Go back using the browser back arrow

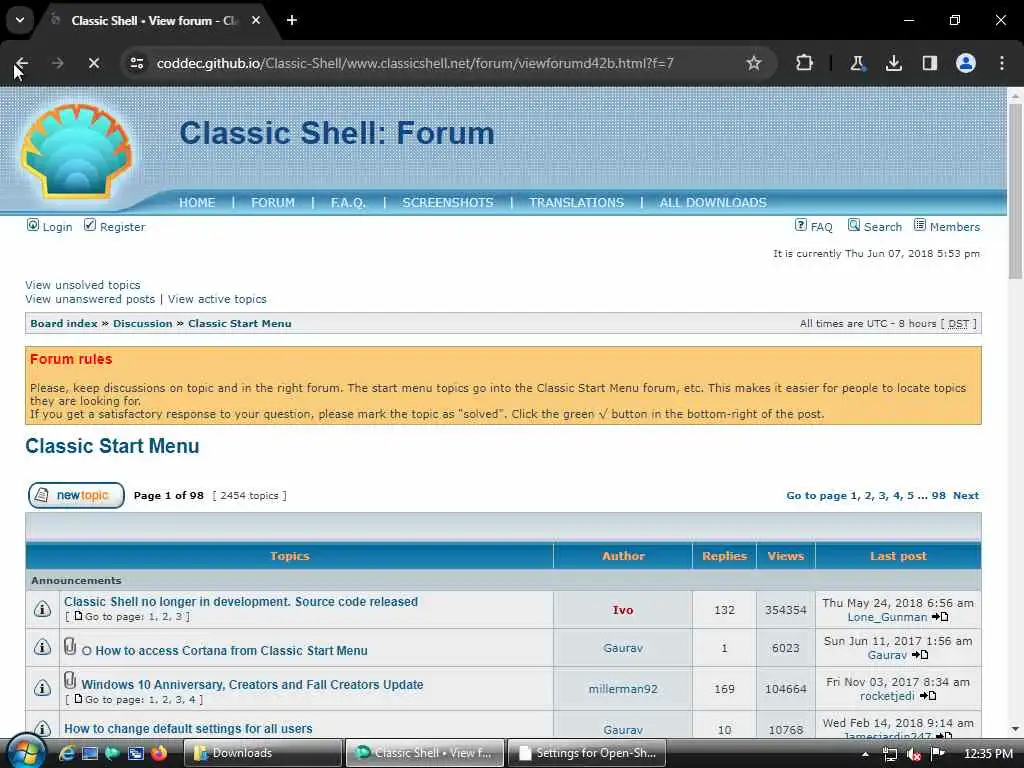pos(21,63)
